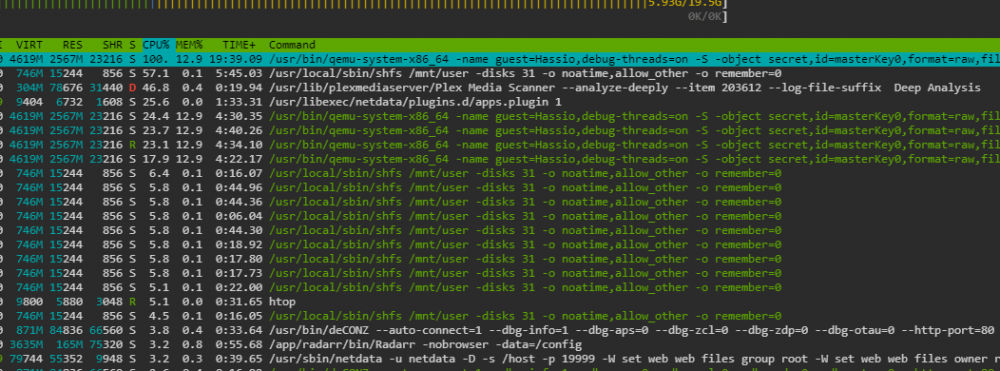Select the htop process row
1000x371 pixels.
pyautogui.click(x=500, y=302)
